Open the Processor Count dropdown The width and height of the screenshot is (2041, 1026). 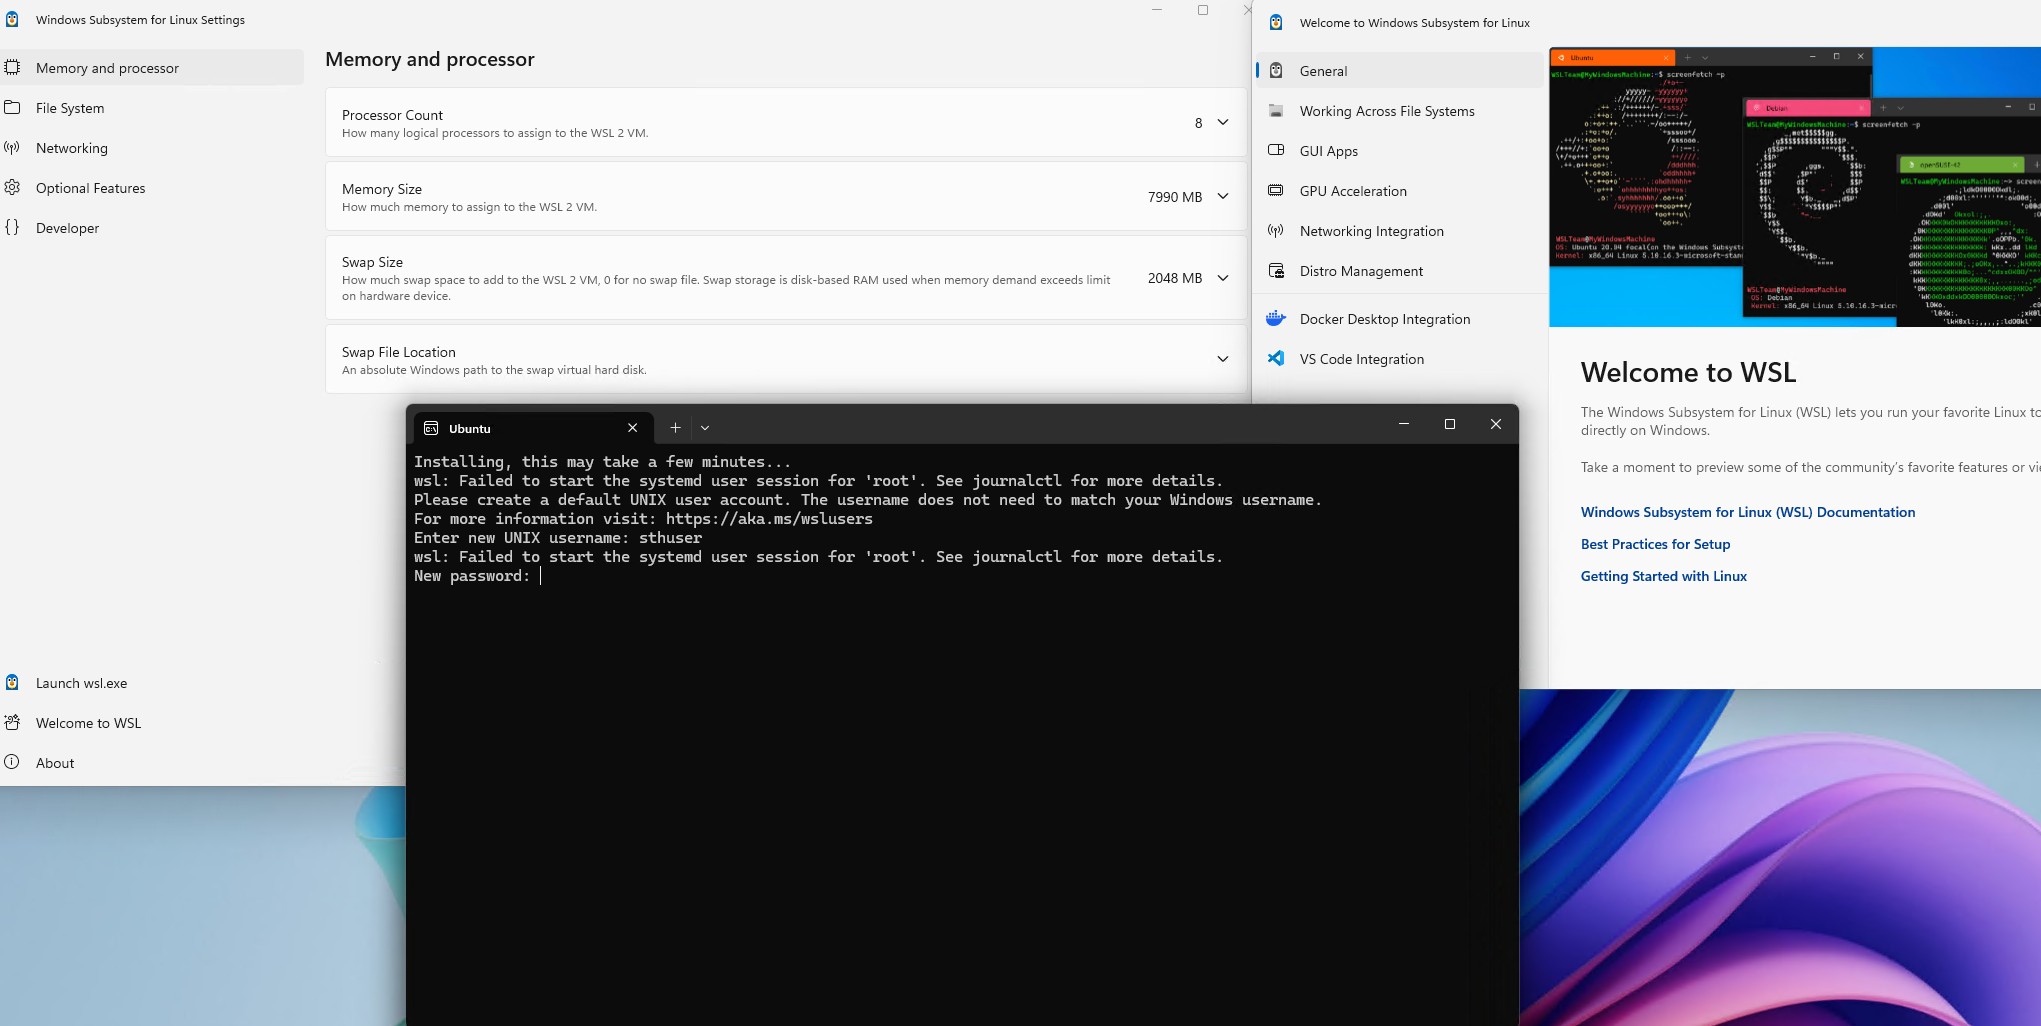click(1222, 123)
